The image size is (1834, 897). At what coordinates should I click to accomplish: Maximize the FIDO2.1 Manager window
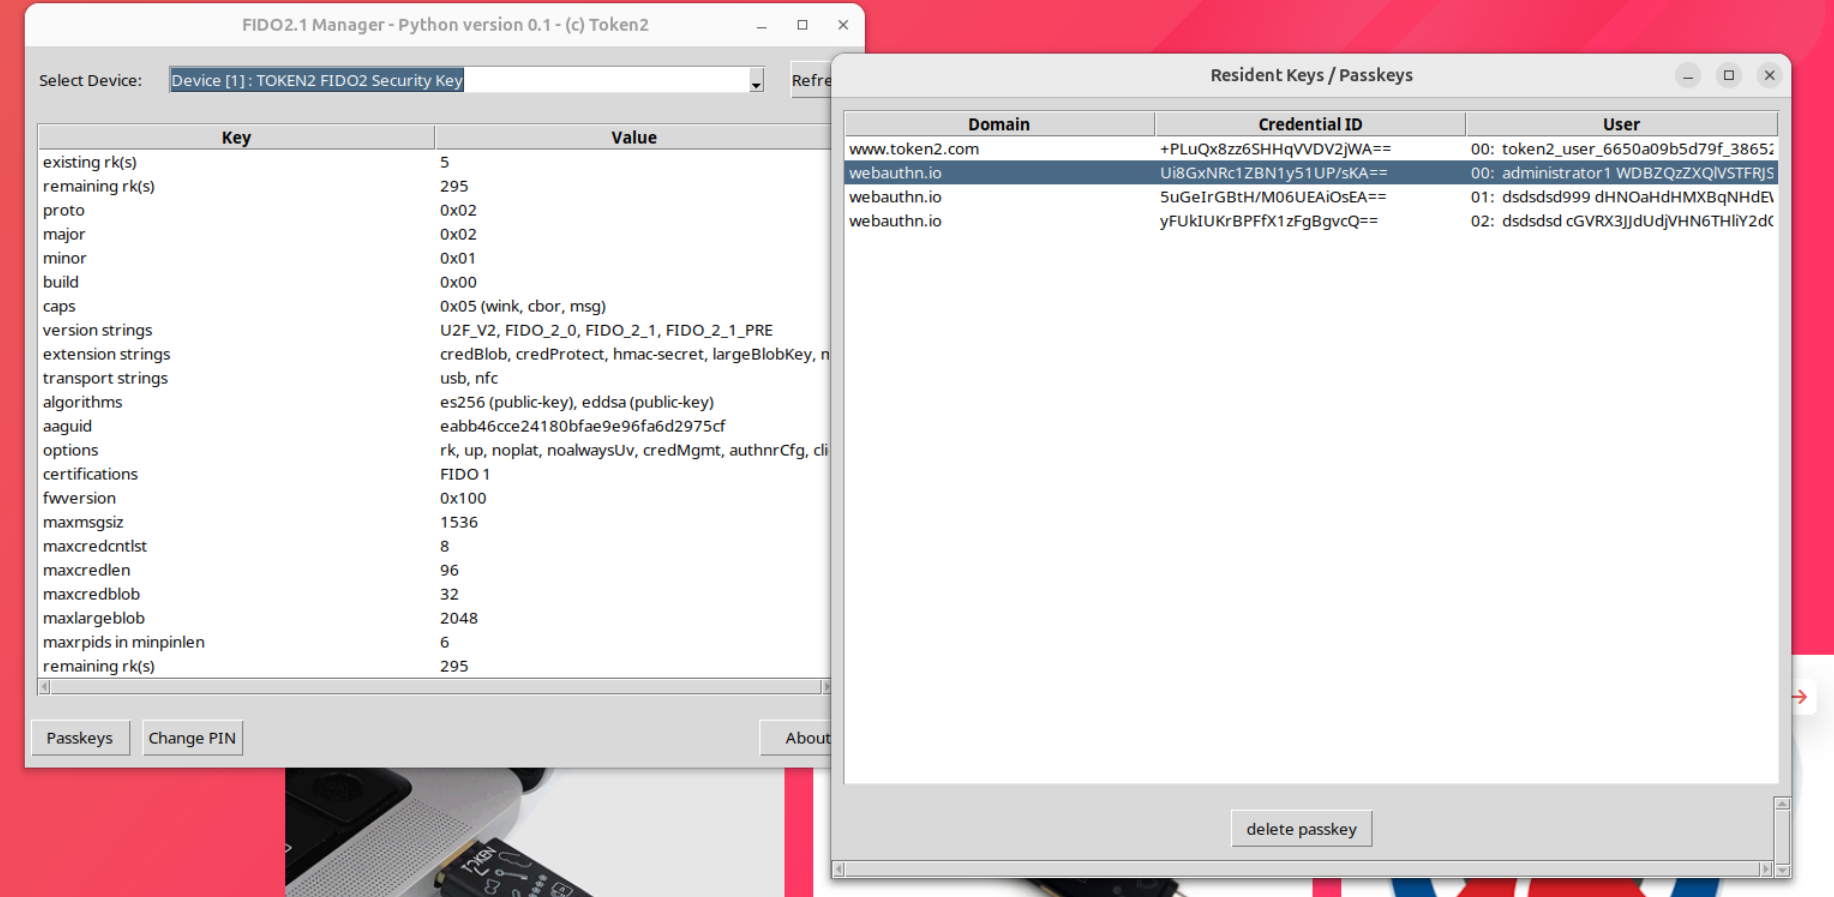tap(802, 26)
